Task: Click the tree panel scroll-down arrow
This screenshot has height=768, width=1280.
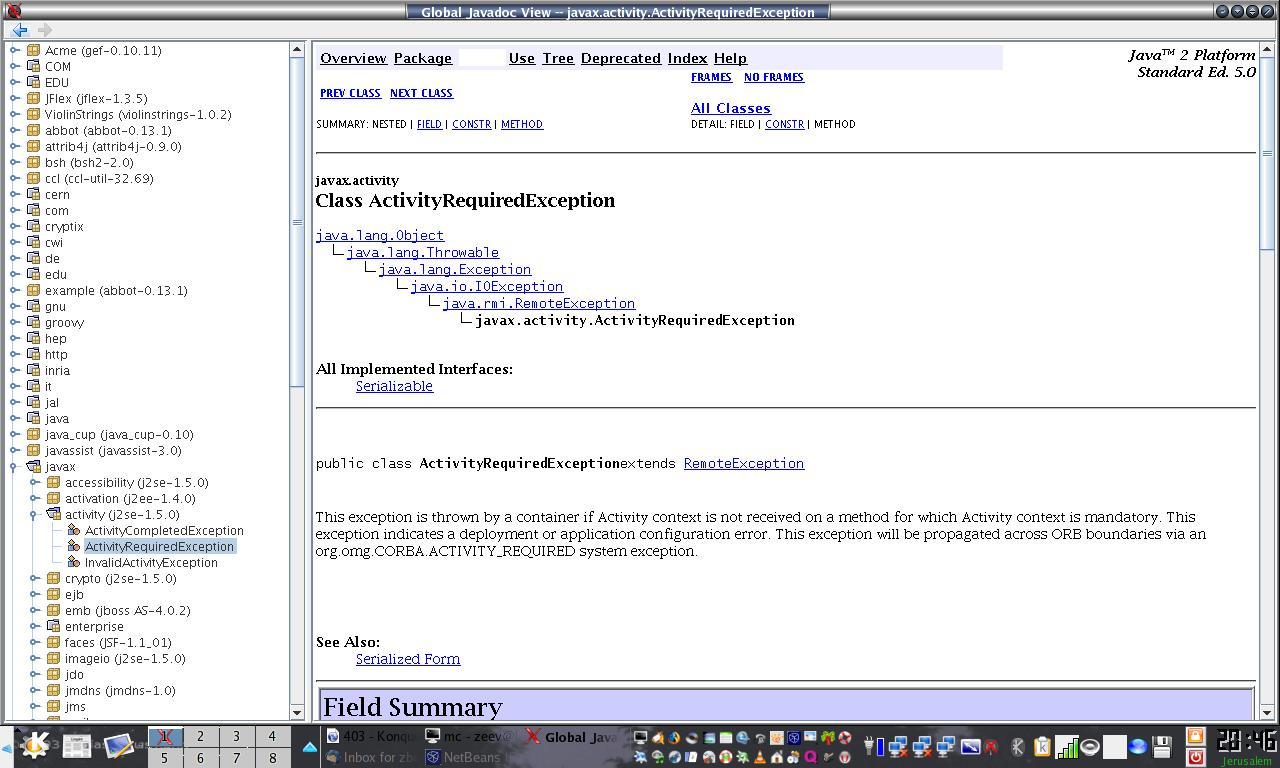Action: point(297,712)
